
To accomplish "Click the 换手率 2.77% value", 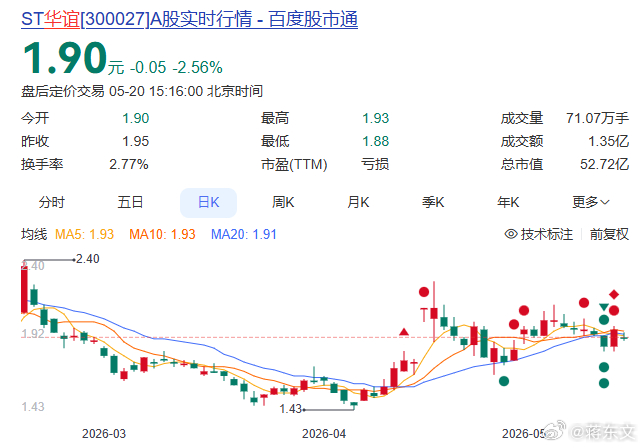I will pos(129,164).
